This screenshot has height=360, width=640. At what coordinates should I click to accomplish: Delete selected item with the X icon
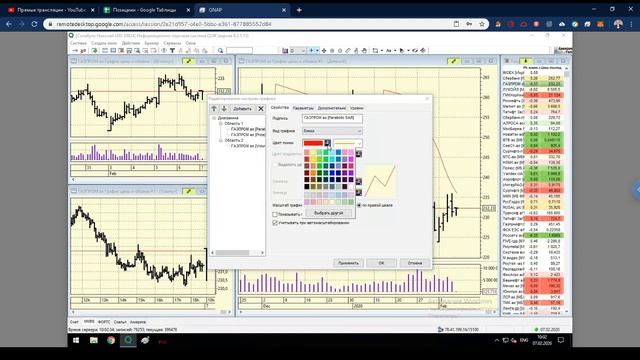click(x=261, y=109)
